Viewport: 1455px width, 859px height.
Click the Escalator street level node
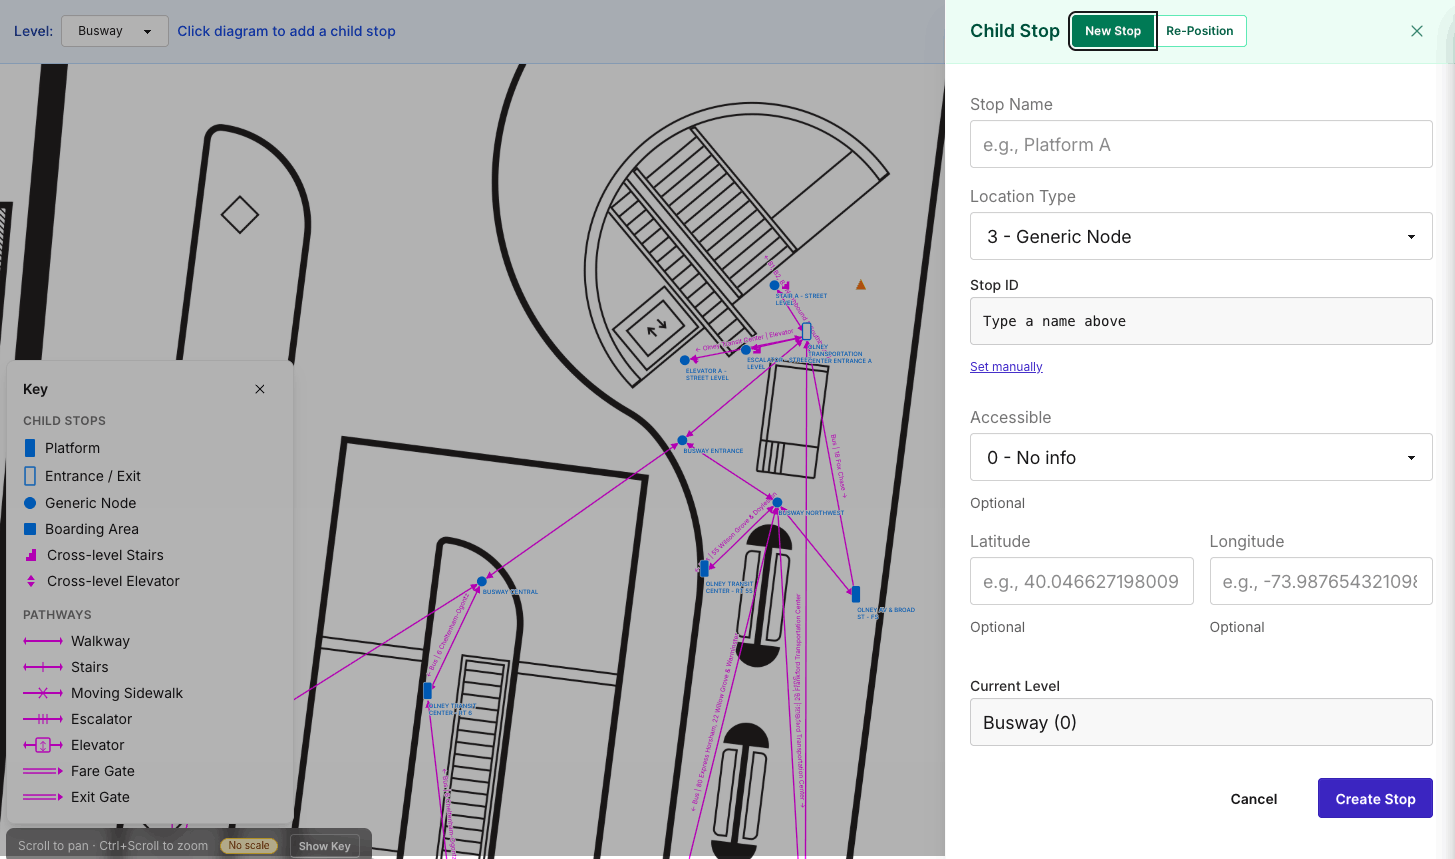point(746,350)
